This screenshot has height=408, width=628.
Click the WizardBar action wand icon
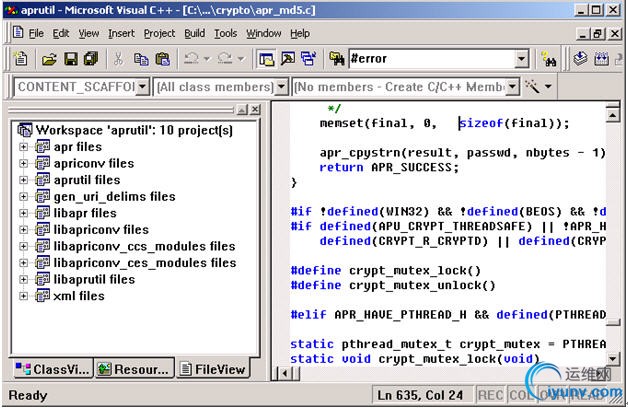[532, 86]
